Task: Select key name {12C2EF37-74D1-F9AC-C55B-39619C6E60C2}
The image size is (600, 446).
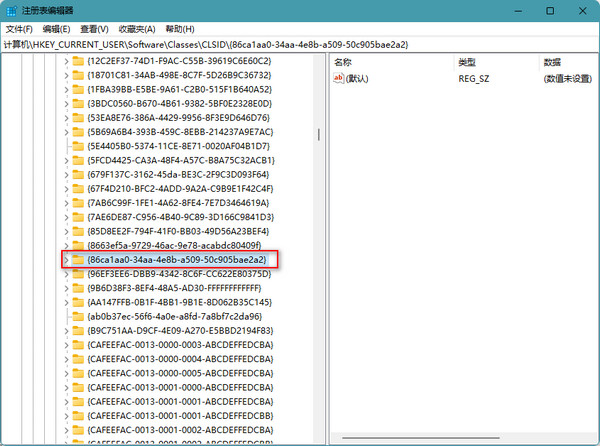Action: pyautogui.click(x=179, y=61)
